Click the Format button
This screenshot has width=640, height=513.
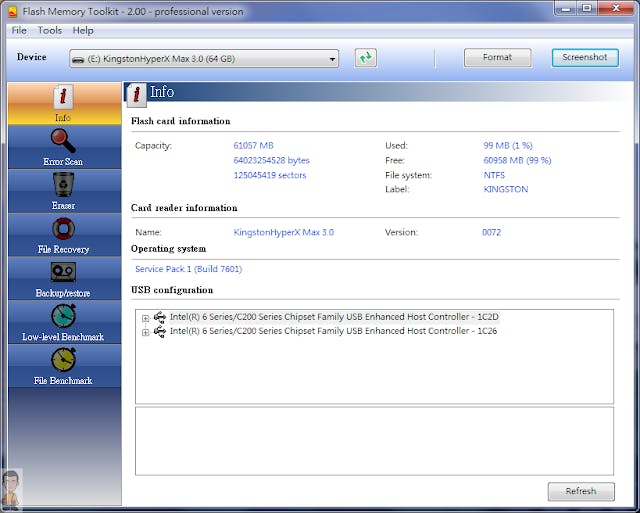tap(498, 58)
